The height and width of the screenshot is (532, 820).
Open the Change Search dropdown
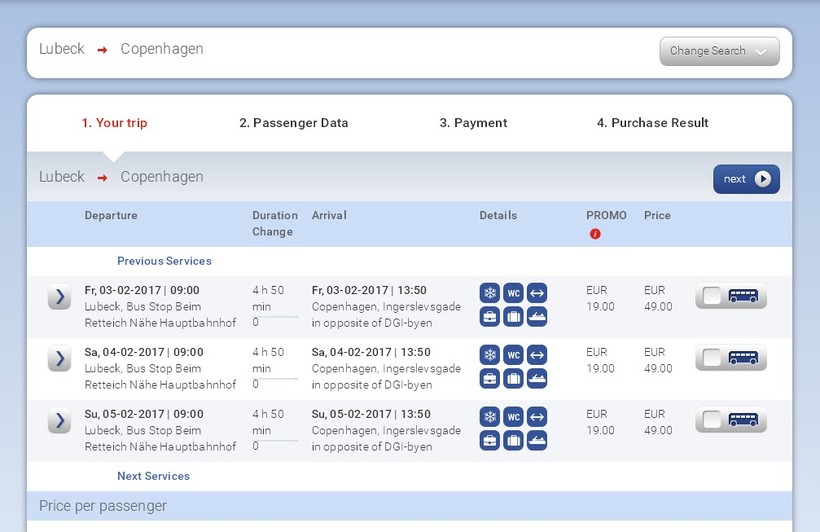point(719,51)
